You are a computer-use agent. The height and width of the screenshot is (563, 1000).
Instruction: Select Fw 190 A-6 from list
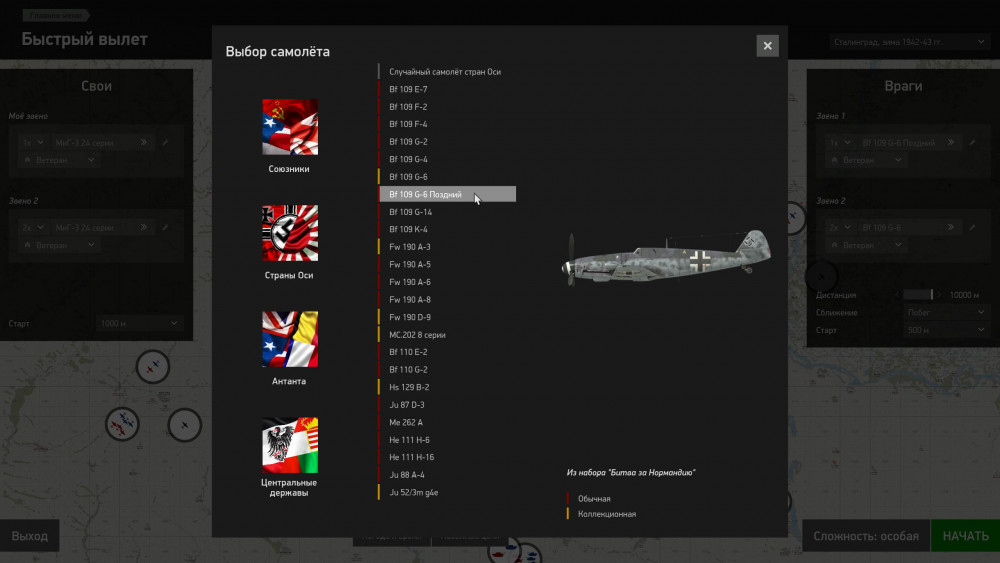[x=447, y=282]
